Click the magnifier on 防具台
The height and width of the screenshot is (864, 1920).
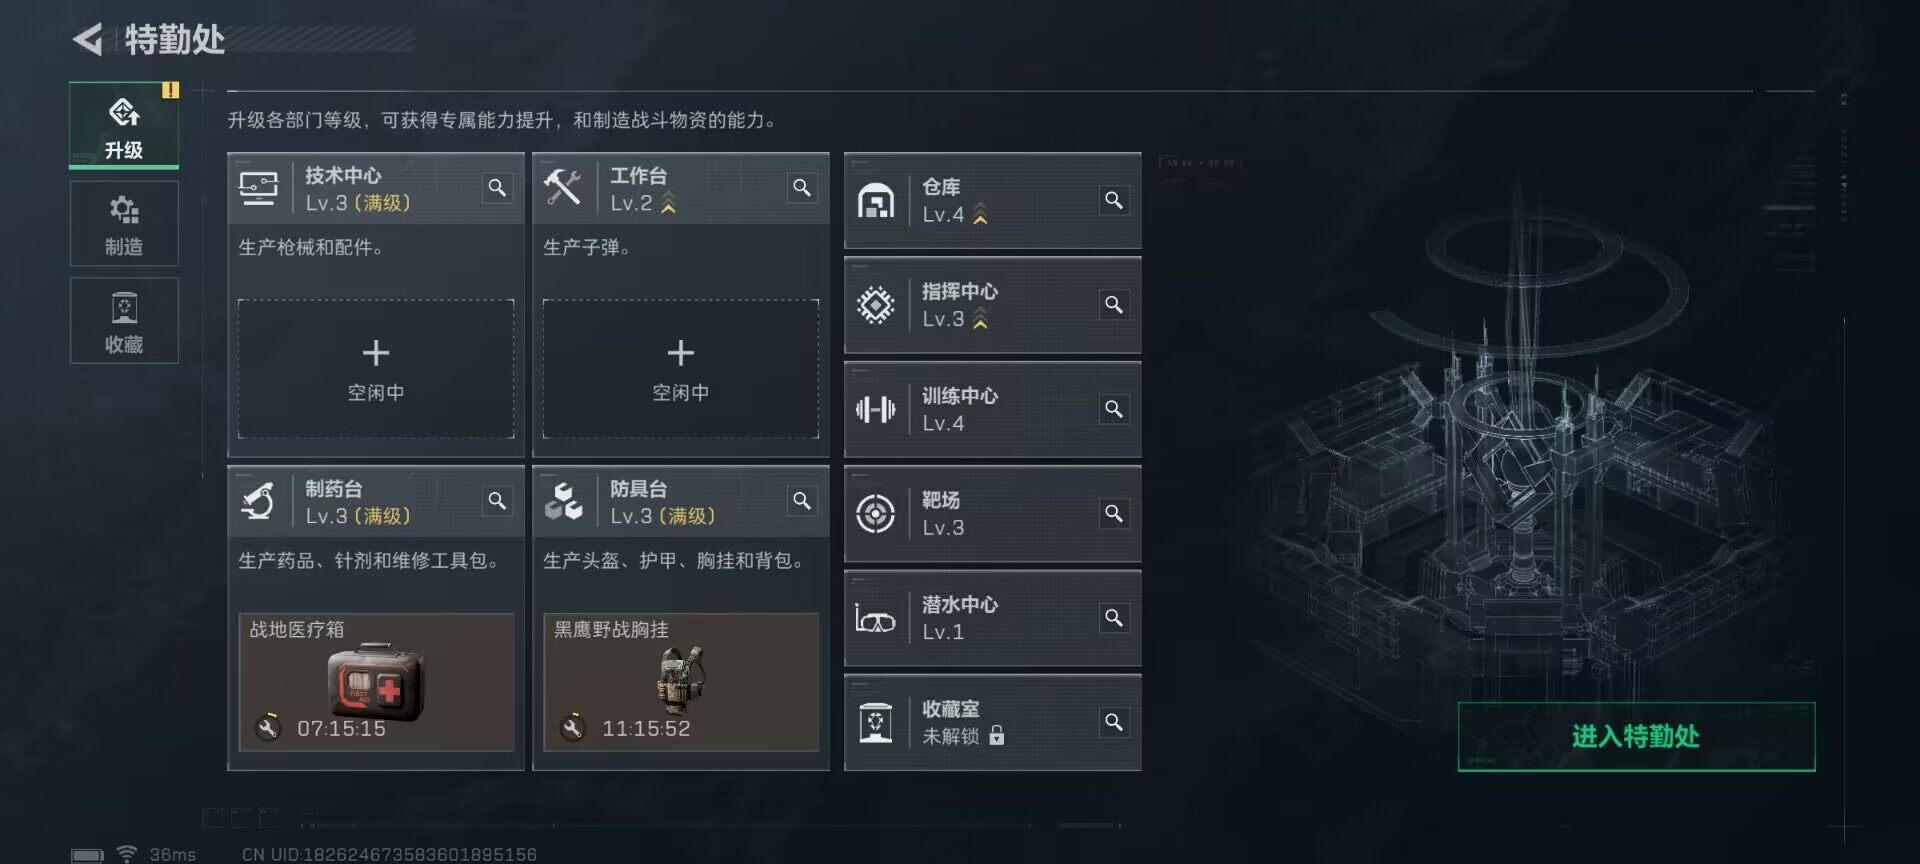pos(802,501)
